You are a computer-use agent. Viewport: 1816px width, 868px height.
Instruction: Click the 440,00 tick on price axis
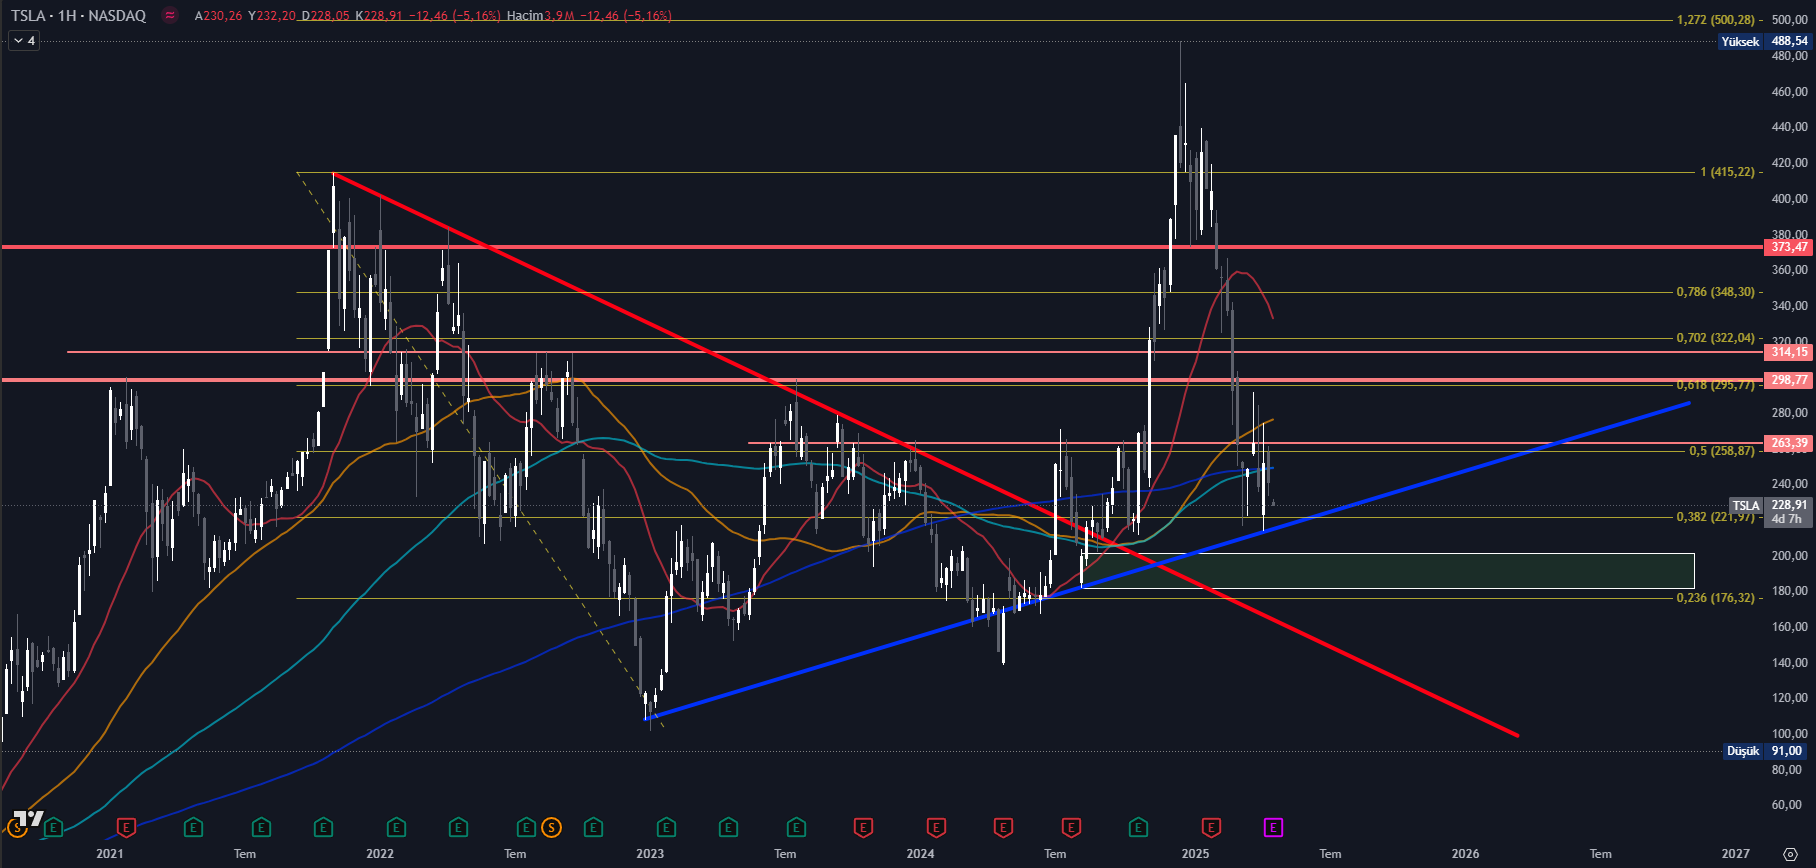(1789, 127)
